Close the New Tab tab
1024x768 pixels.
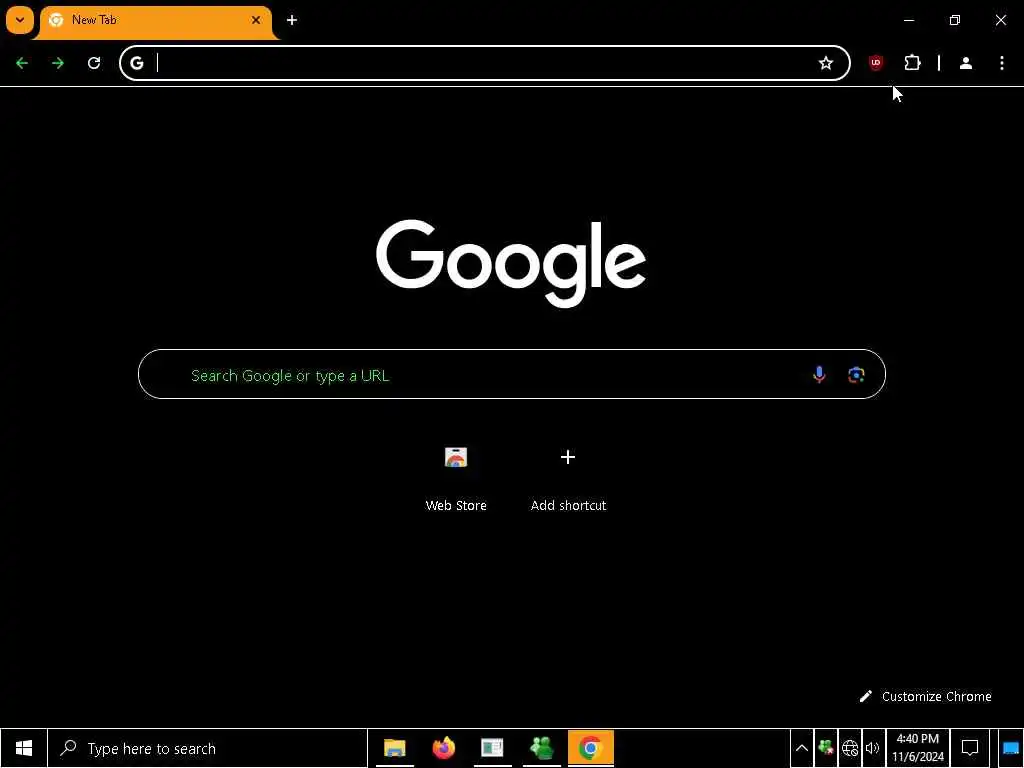(x=256, y=20)
